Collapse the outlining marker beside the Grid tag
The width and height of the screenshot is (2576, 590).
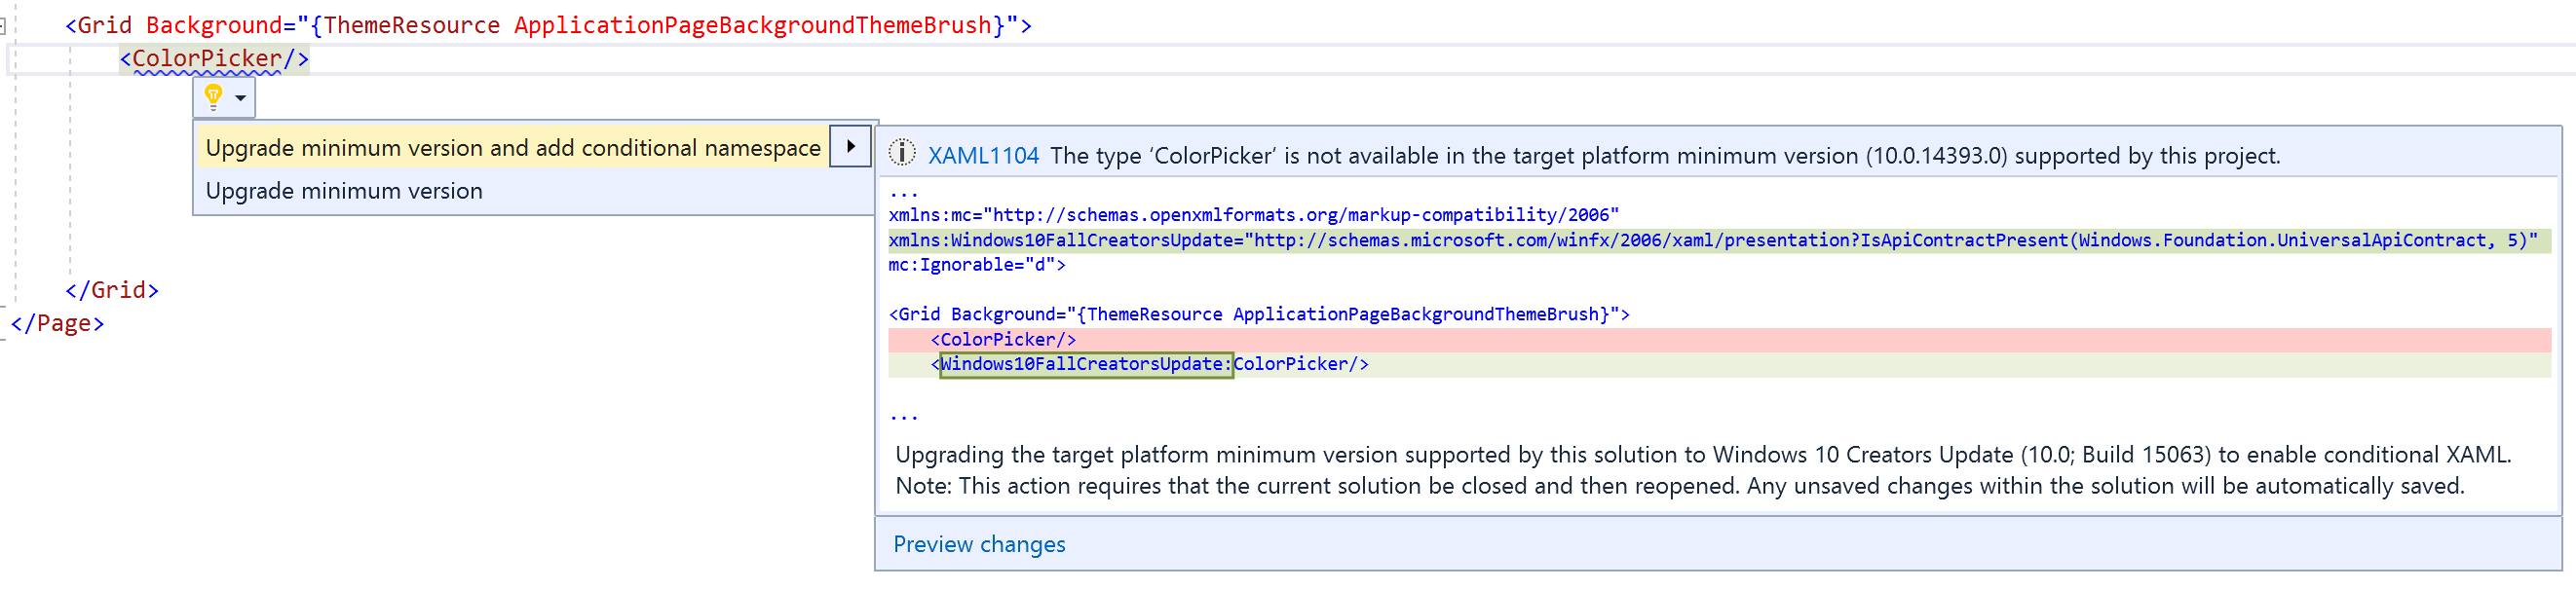3,26
